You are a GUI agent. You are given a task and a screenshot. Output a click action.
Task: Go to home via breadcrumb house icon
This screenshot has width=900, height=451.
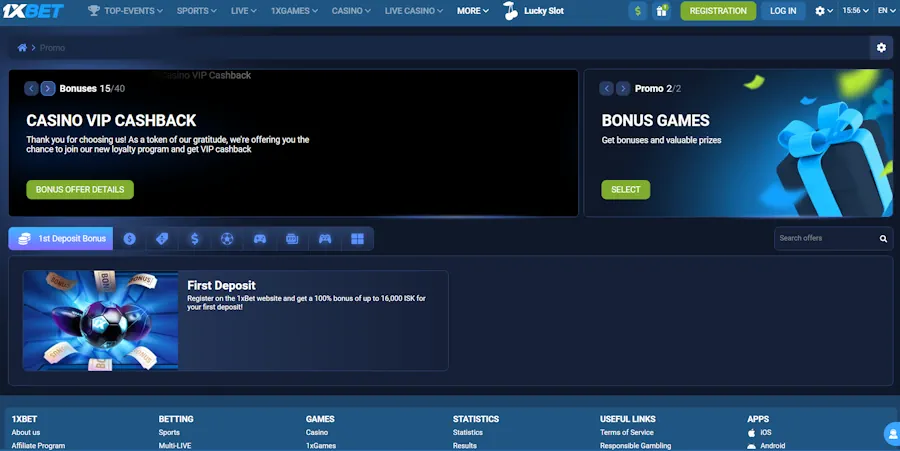point(22,48)
